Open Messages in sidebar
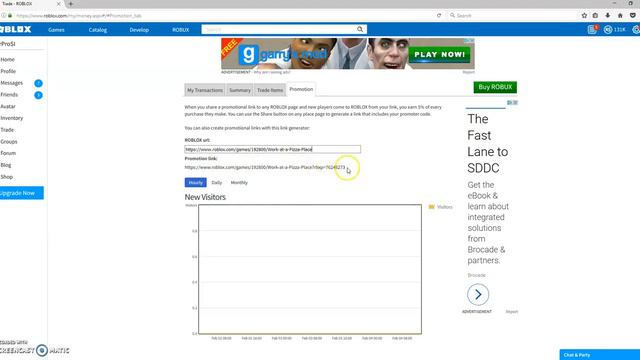Viewport: 640px width, 360px height. 11,83
